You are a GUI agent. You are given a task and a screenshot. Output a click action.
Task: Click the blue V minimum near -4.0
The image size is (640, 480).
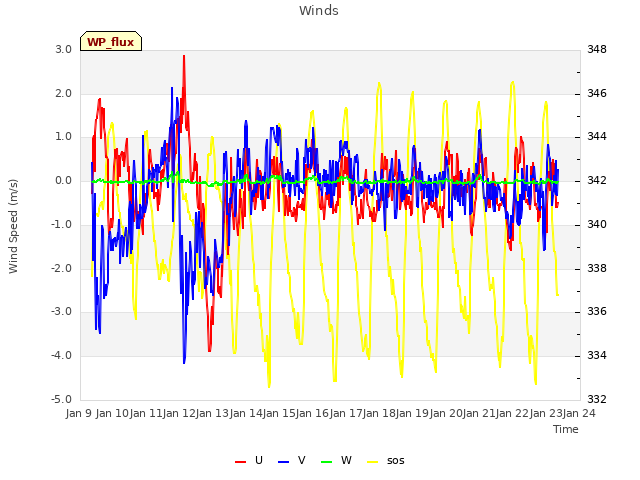click(x=184, y=362)
